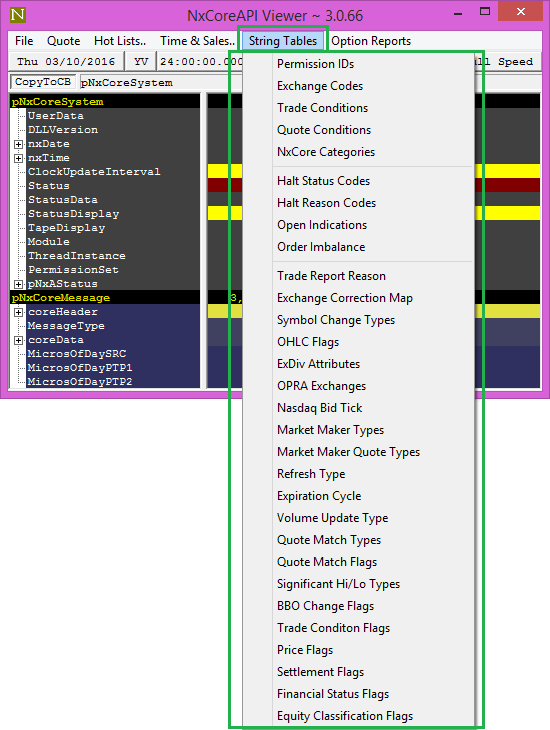Select Price Flags entry

tap(305, 650)
